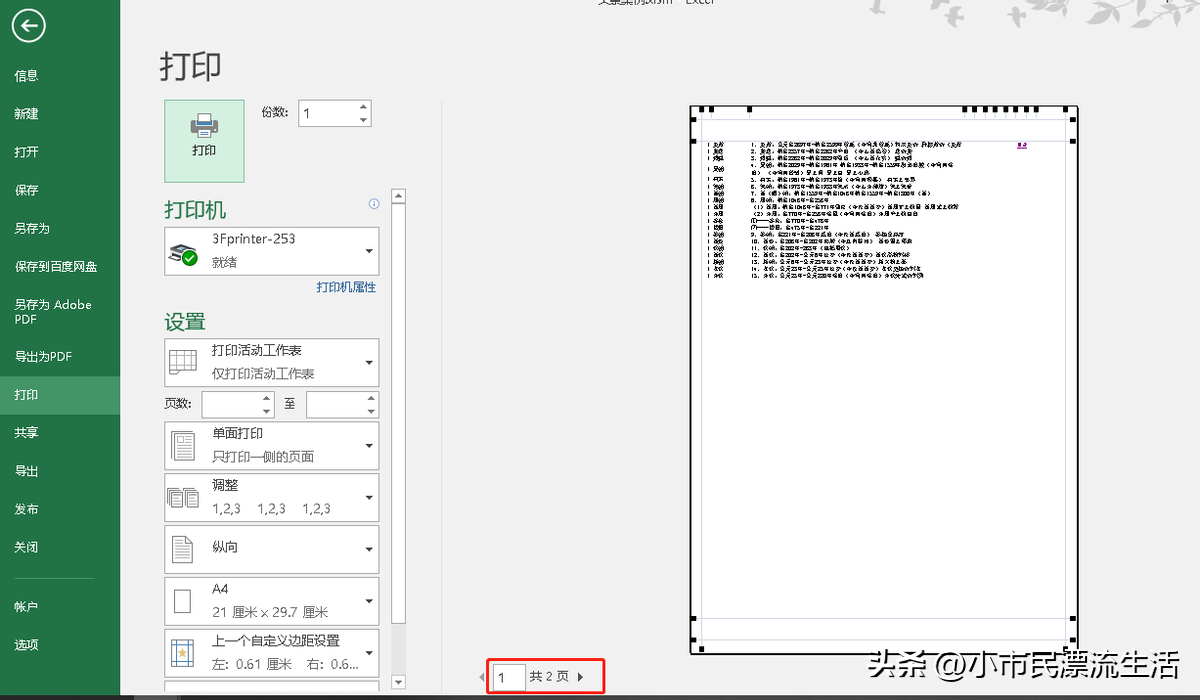Decrease the copies count with down arrow

pos(363,120)
